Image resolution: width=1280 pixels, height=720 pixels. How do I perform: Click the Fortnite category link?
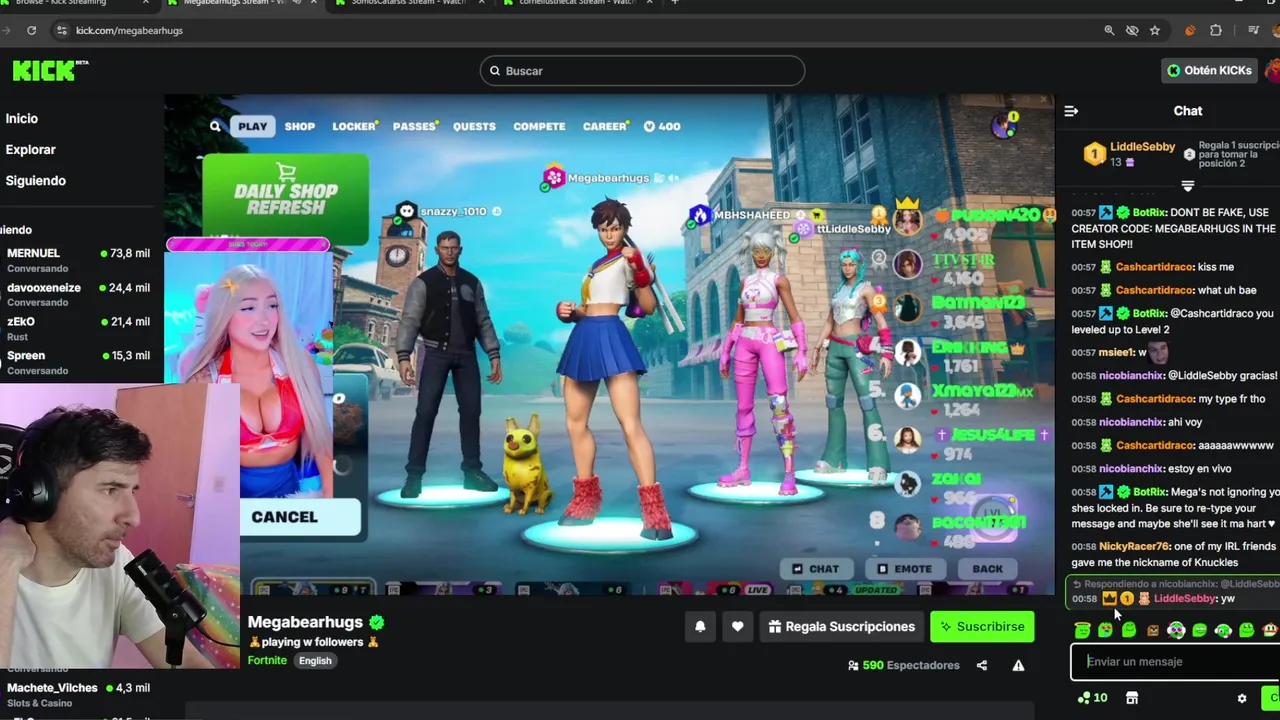267,660
